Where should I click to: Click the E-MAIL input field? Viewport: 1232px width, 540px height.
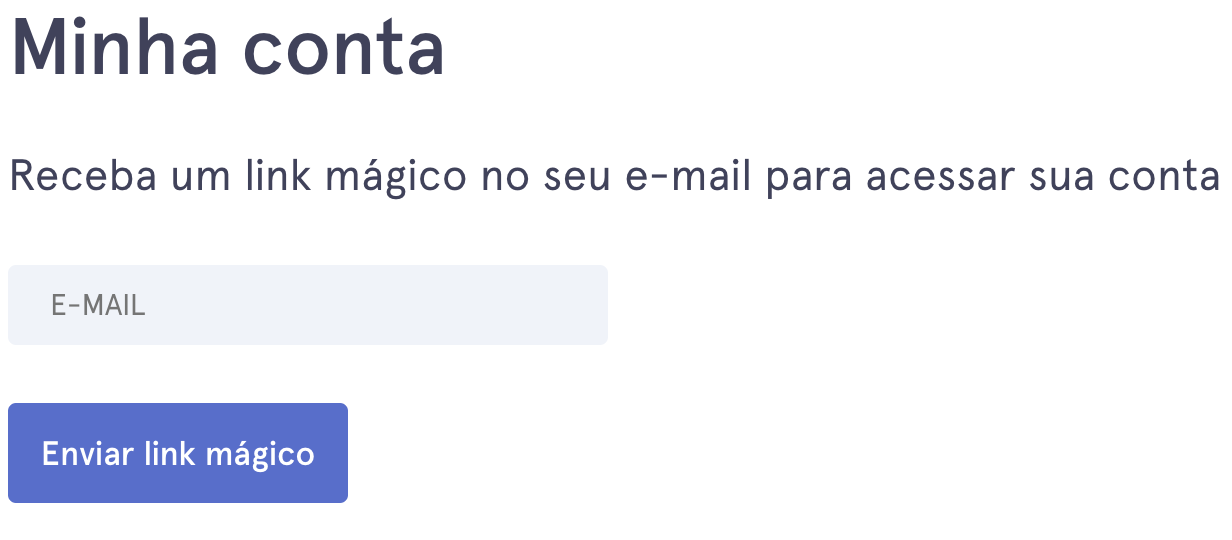(308, 305)
